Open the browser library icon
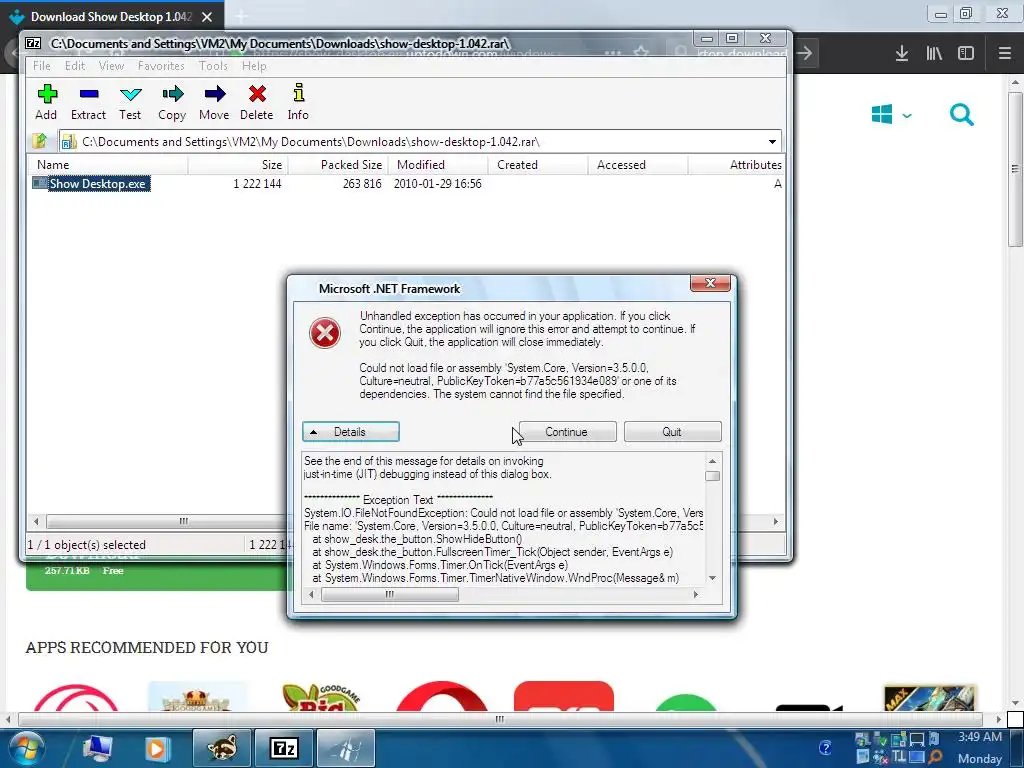This screenshot has width=1024, height=768. 934,53
